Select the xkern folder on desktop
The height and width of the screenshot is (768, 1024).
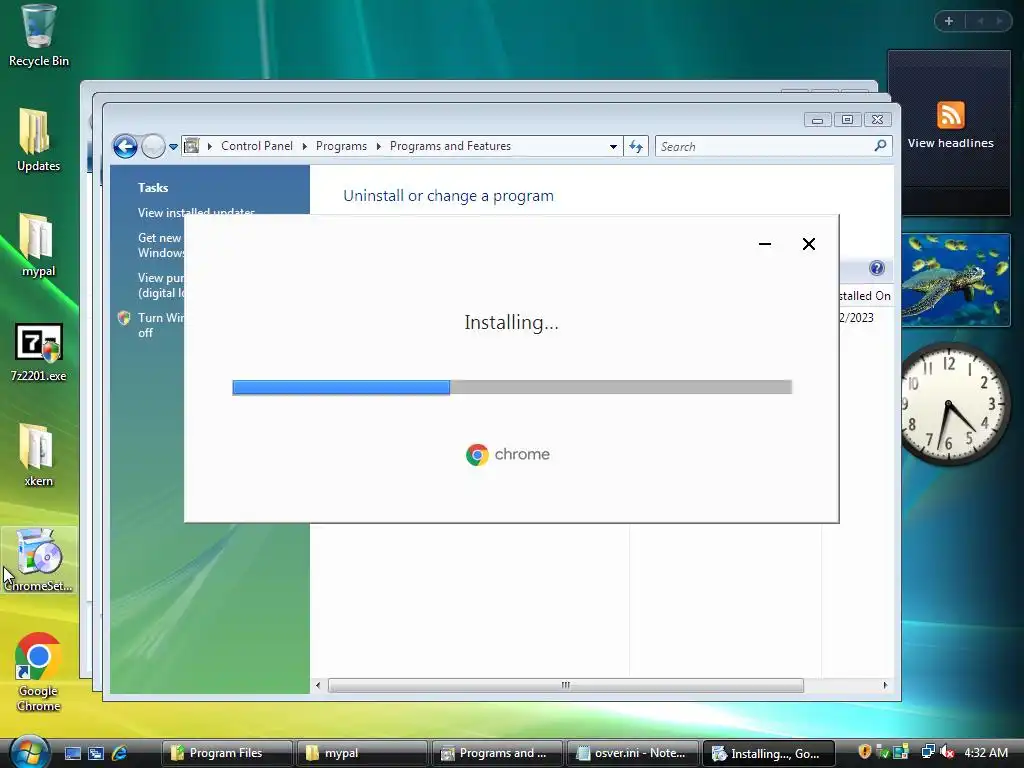point(39,455)
